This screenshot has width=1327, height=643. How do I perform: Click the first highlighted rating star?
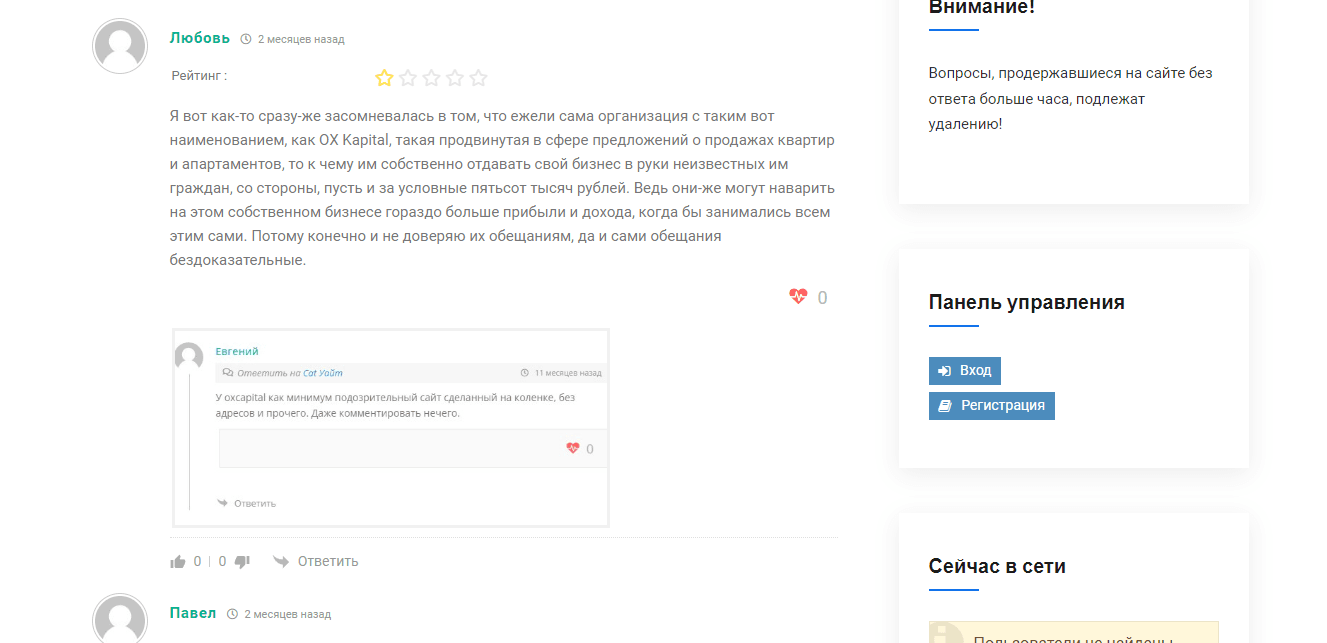pyautogui.click(x=383, y=77)
